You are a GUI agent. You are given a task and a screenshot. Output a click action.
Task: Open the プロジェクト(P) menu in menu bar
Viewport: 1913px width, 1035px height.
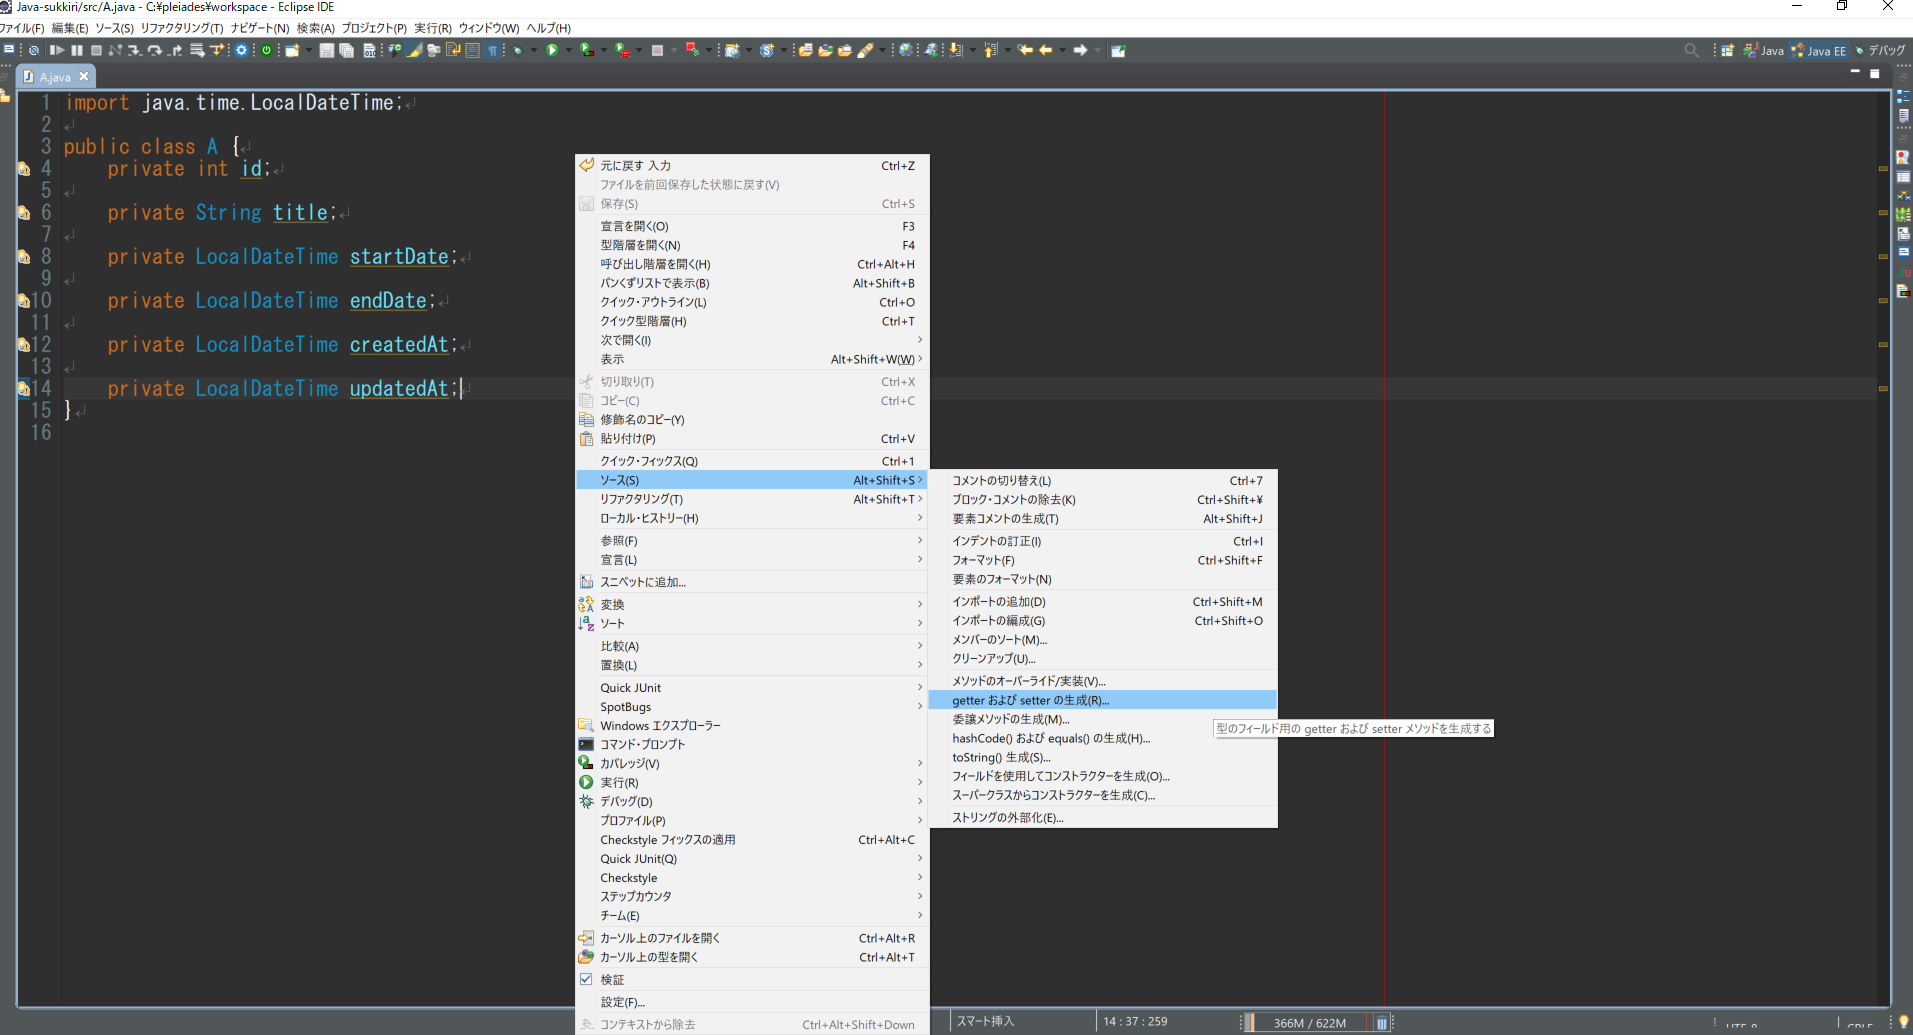click(x=374, y=28)
